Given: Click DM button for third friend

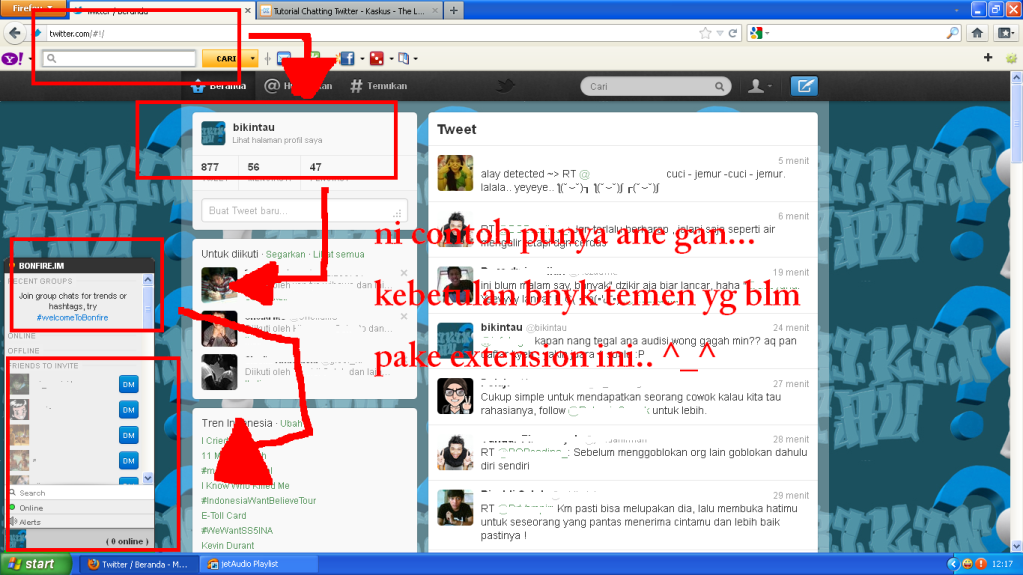Looking at the screenshot, I should (129, 435).
